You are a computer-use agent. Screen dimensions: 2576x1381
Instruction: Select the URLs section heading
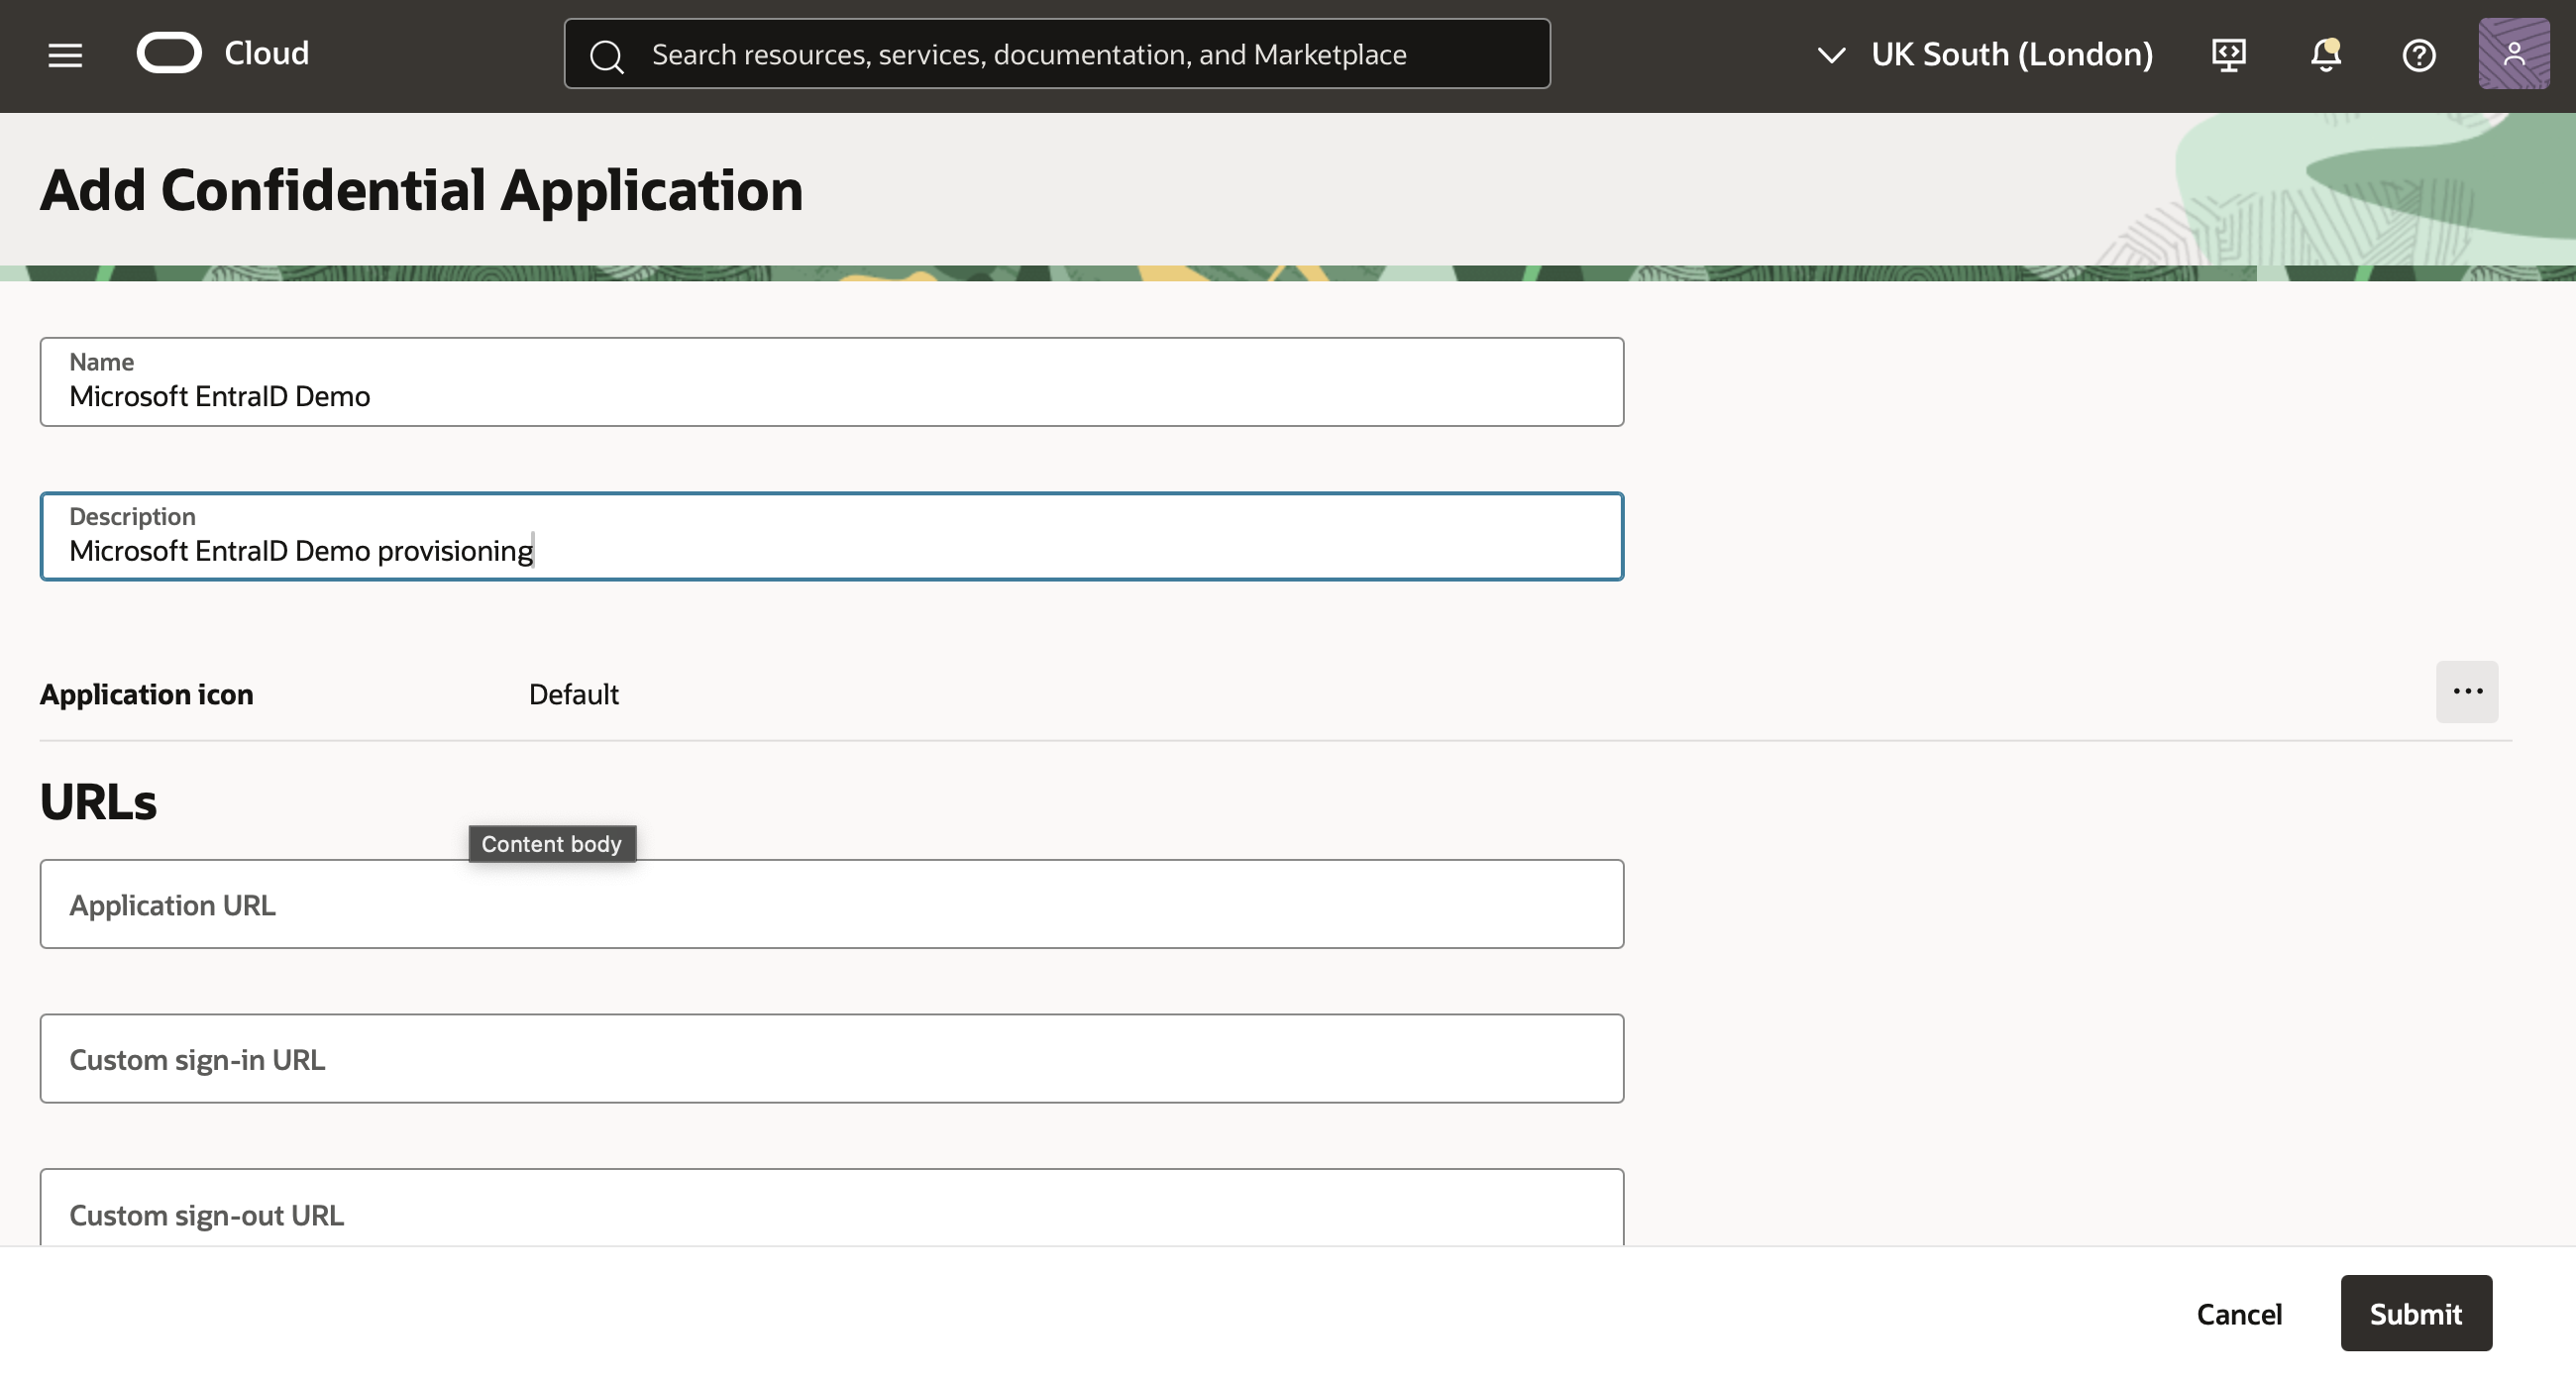pos(98,800)
